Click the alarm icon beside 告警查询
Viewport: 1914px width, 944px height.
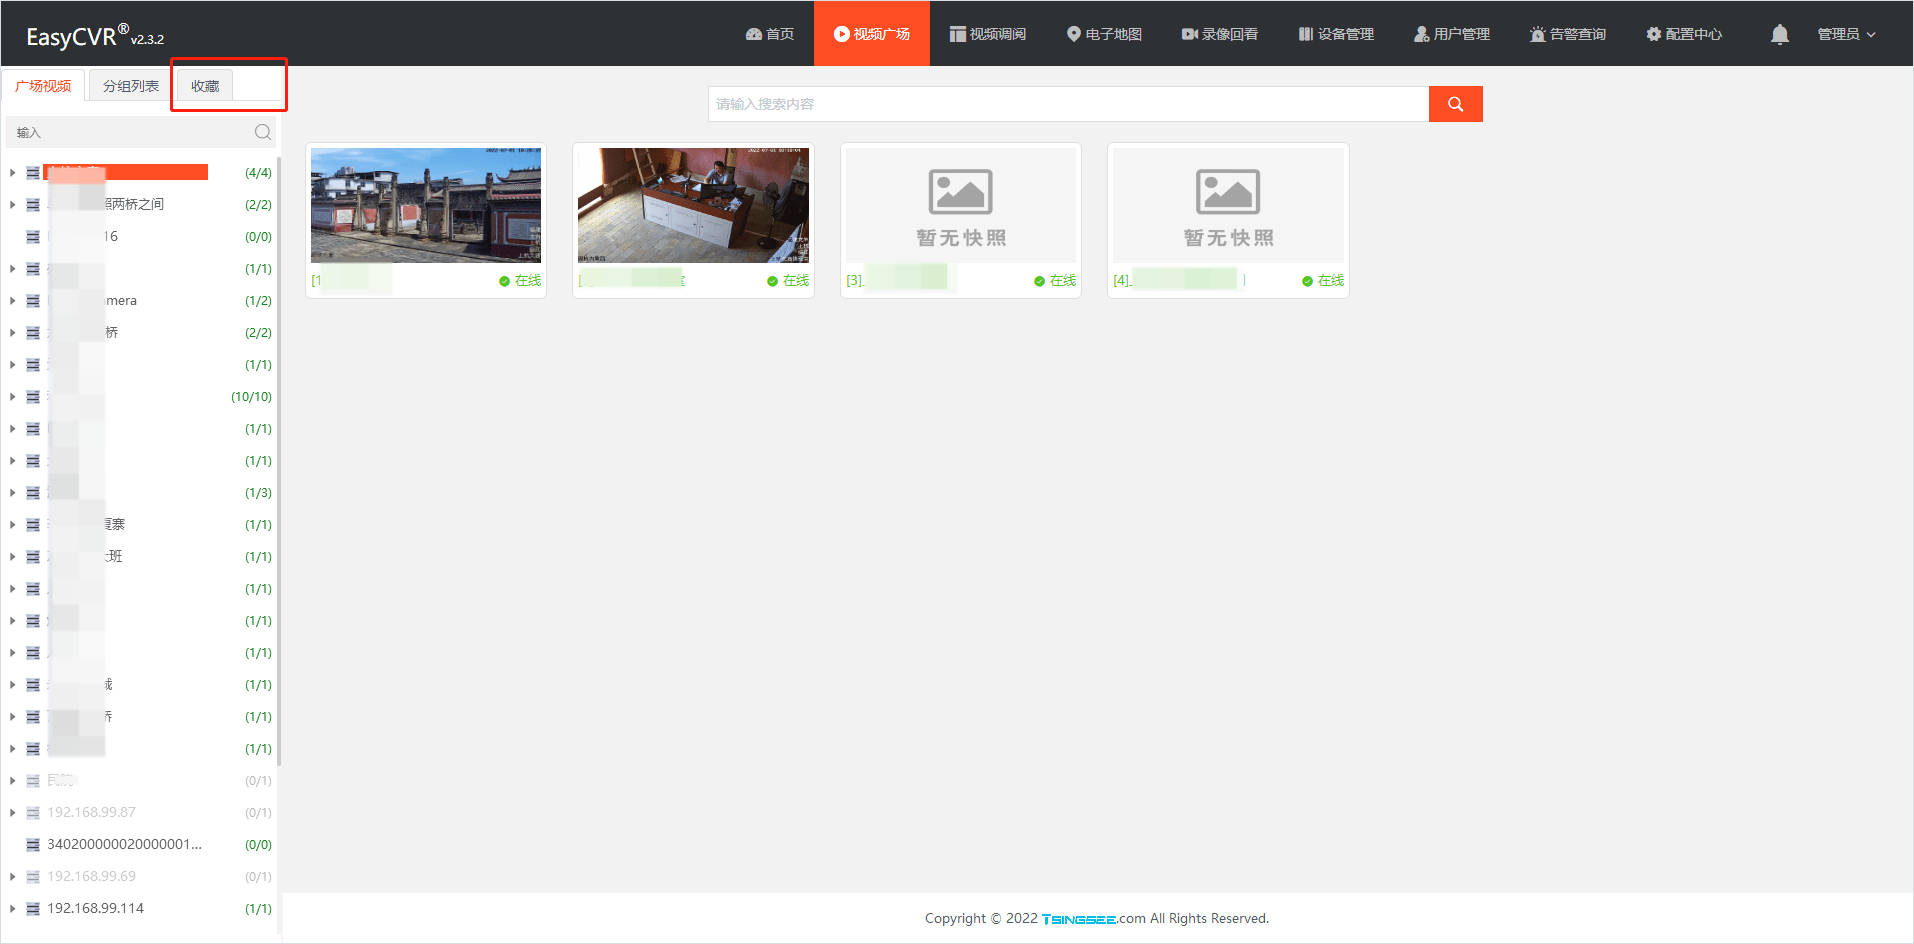1538,34
